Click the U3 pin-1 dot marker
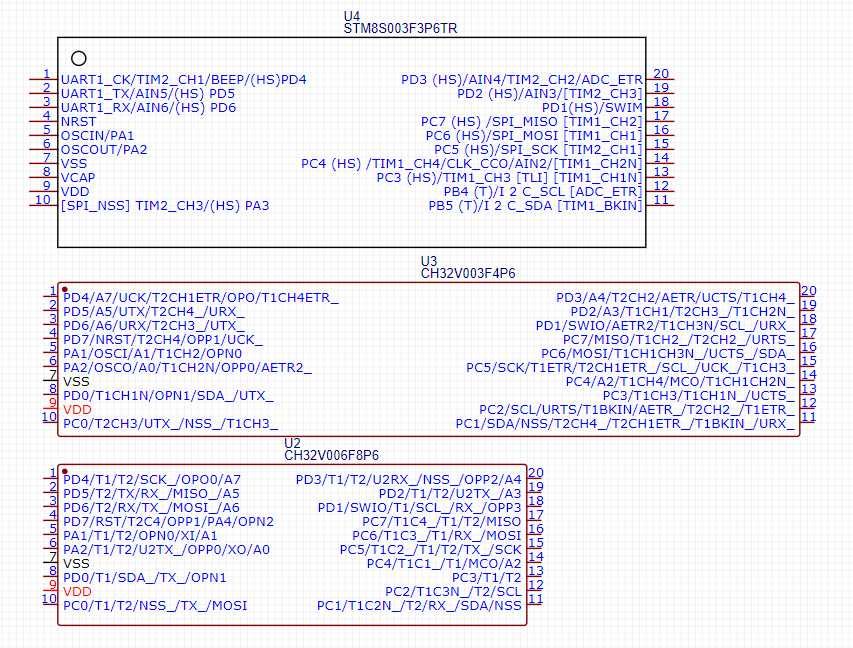853x648 pixels. pyautogui.click(x=65, y=289)
